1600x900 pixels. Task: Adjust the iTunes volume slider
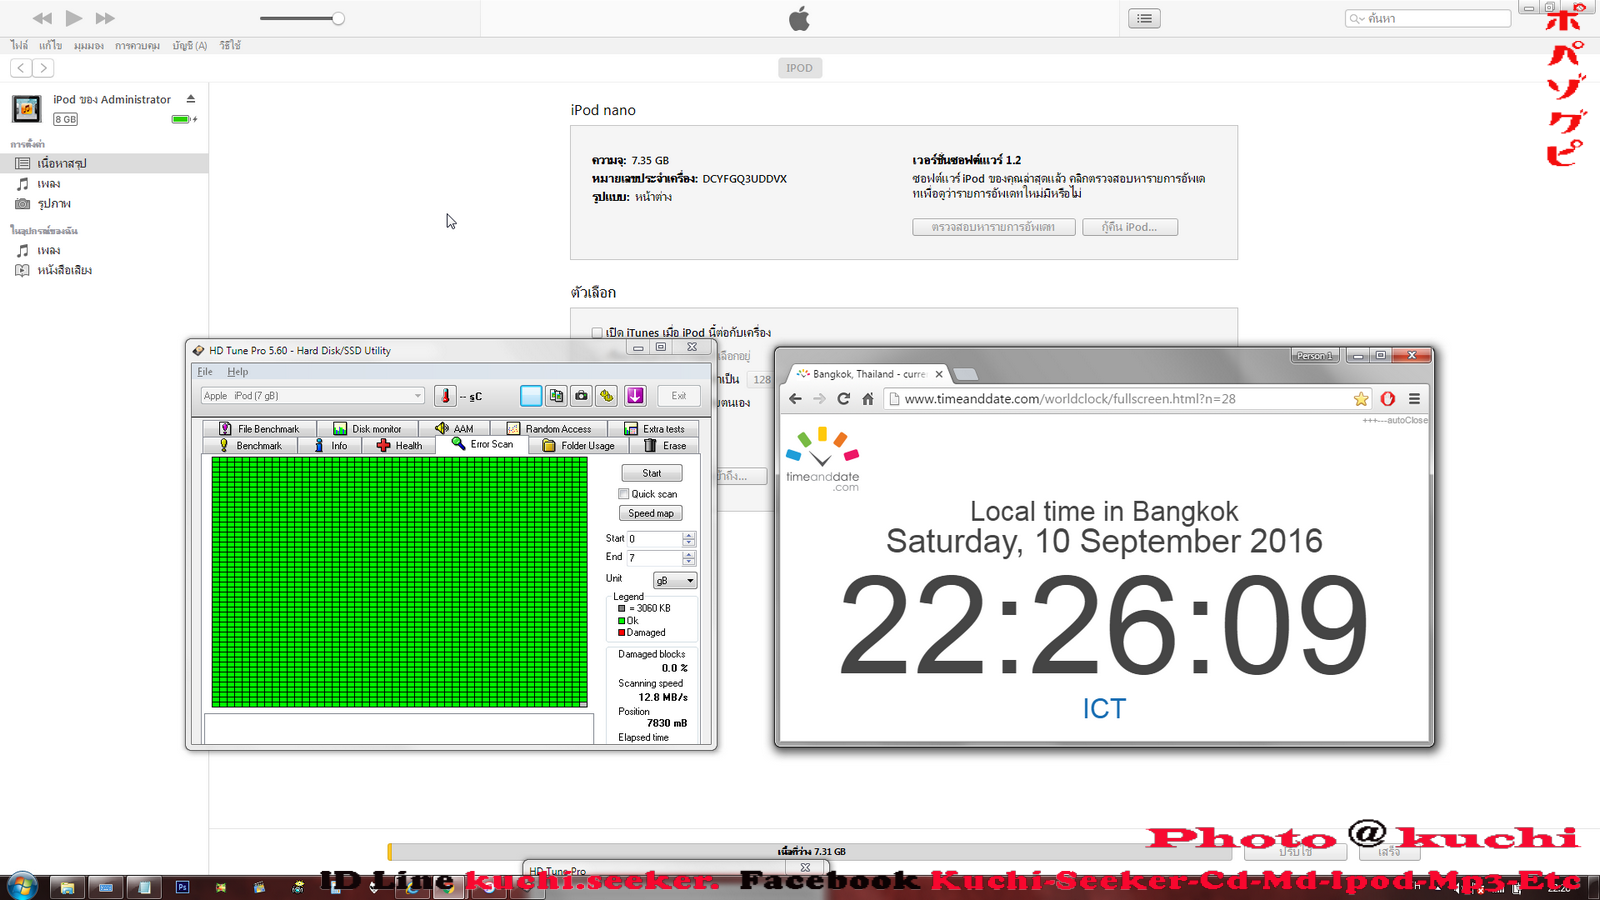tap(302, 18)
